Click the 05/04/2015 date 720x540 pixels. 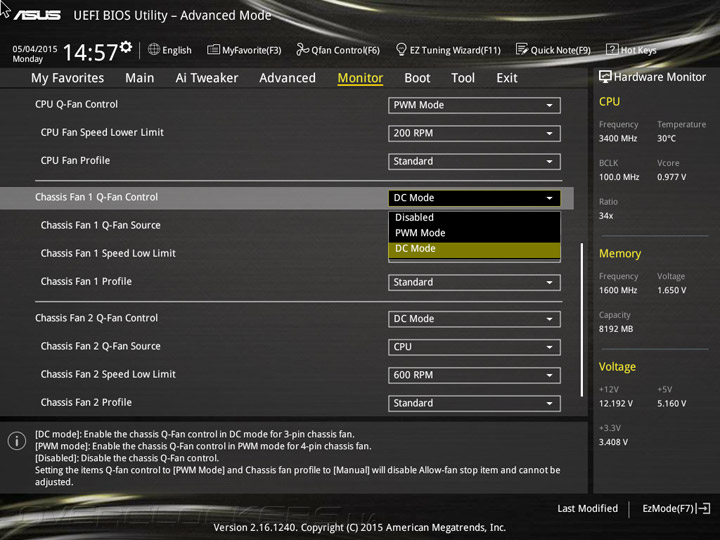(35, 49)
